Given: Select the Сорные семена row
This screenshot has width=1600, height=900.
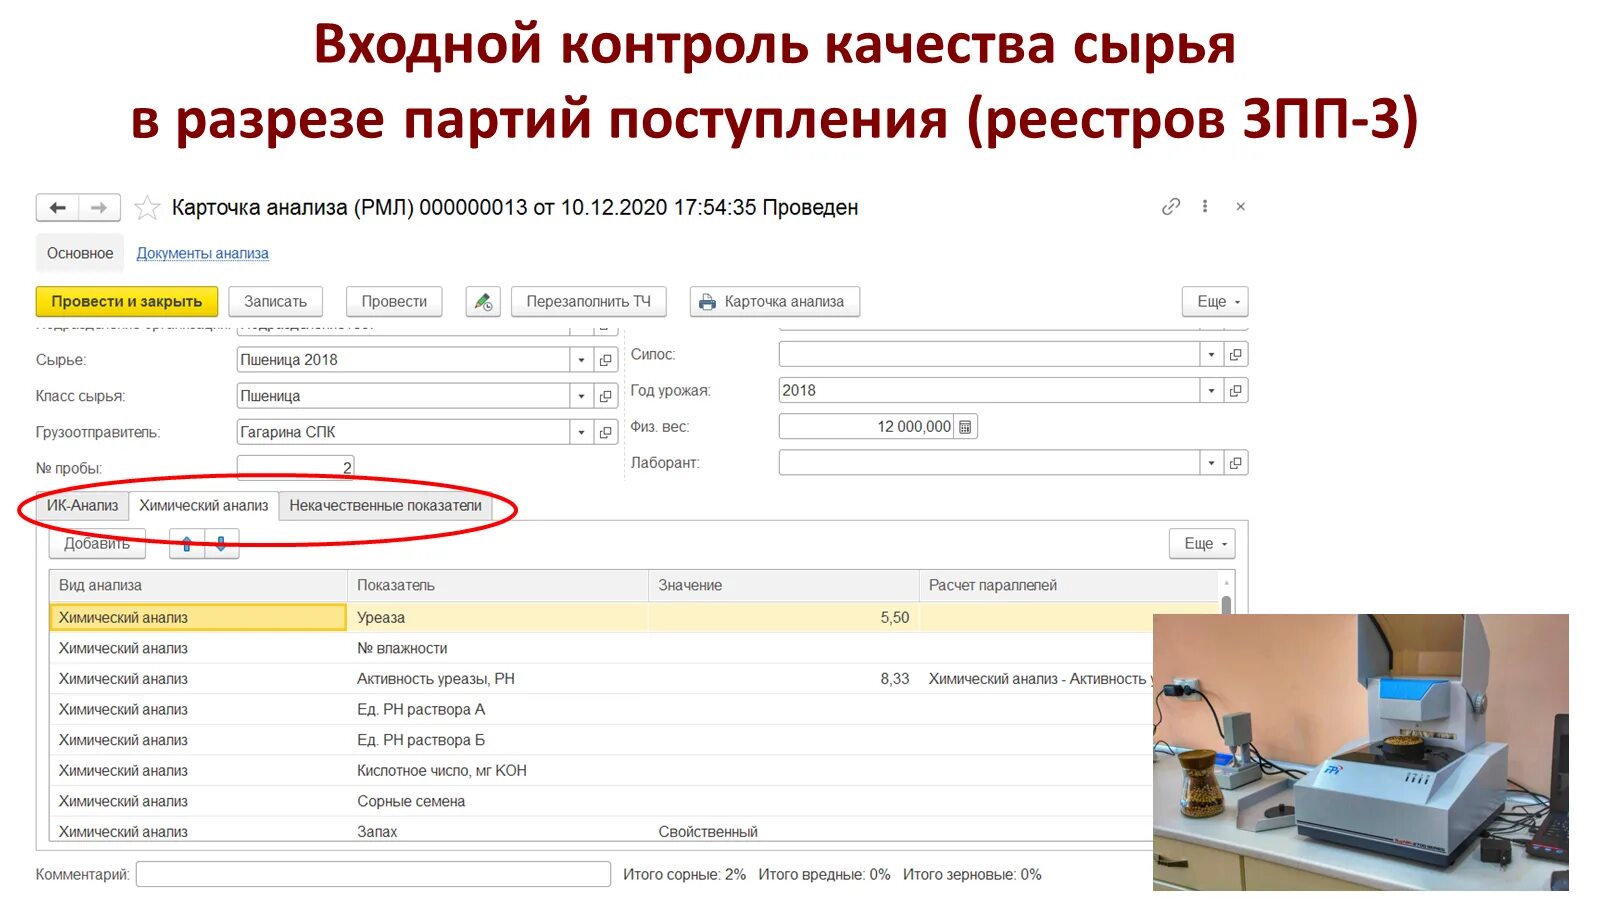Looking at the screenshot, I should coord(601,801).
